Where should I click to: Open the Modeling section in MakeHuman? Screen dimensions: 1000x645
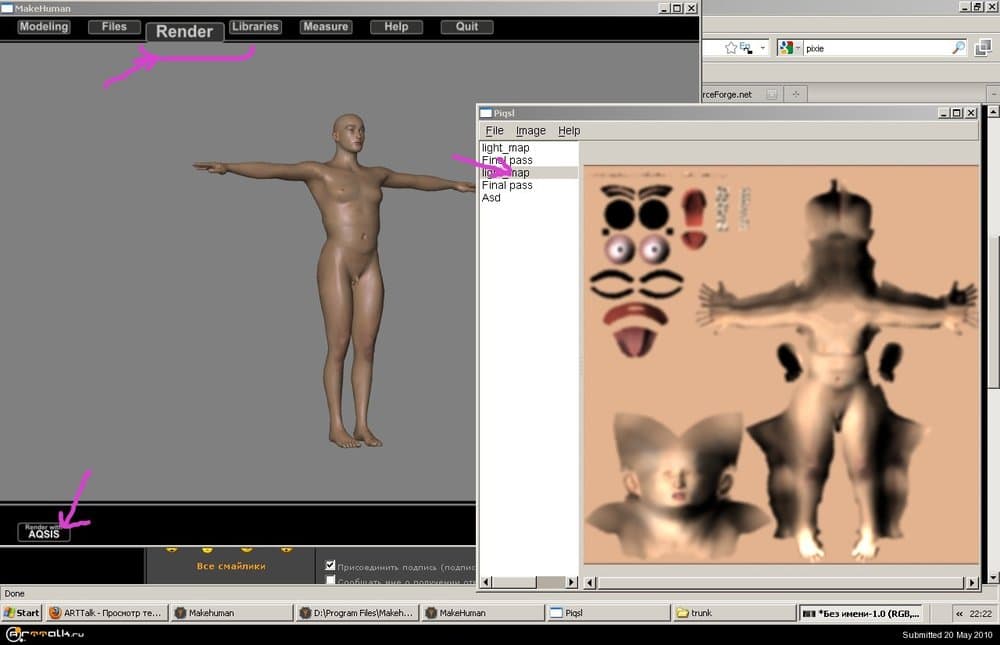pos(43,27)
